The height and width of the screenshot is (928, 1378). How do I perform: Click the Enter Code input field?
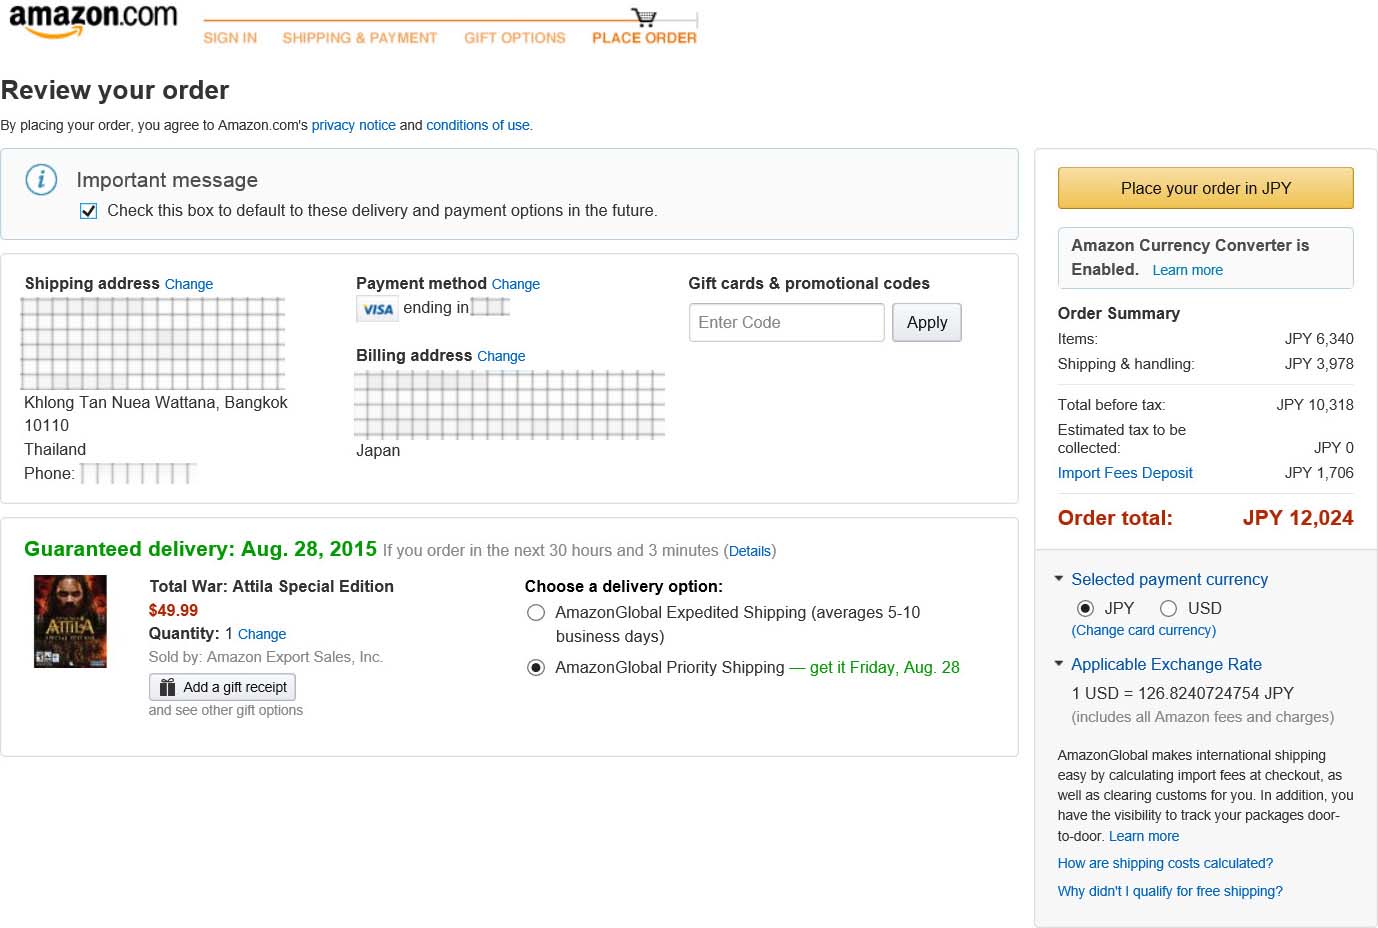tap(787, 322)
